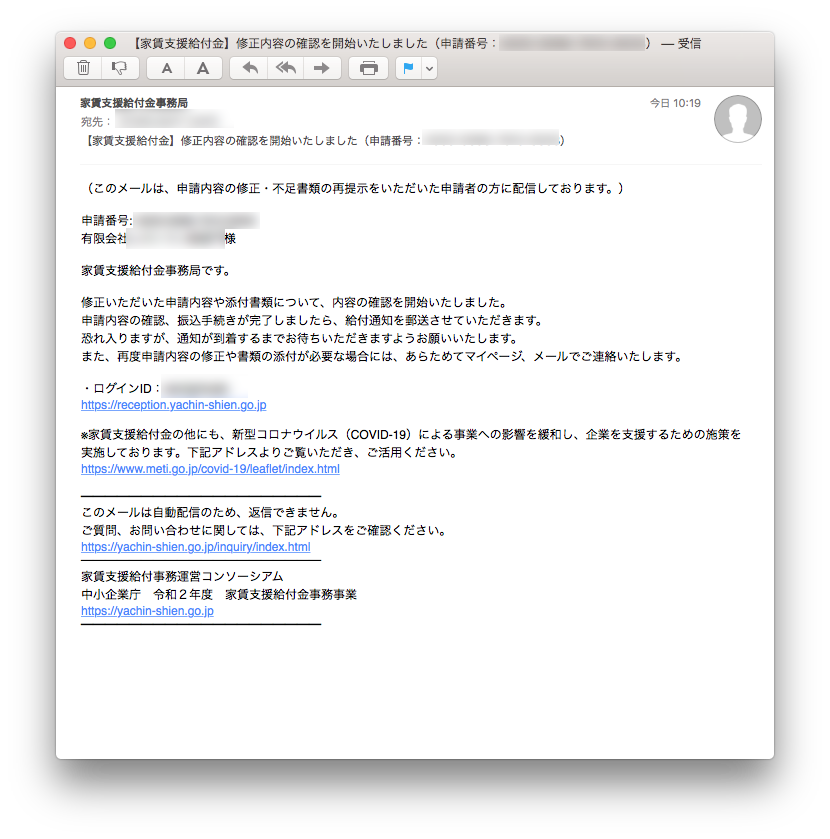Reply to the sender

pyautogui.click(x=250, y=68)
